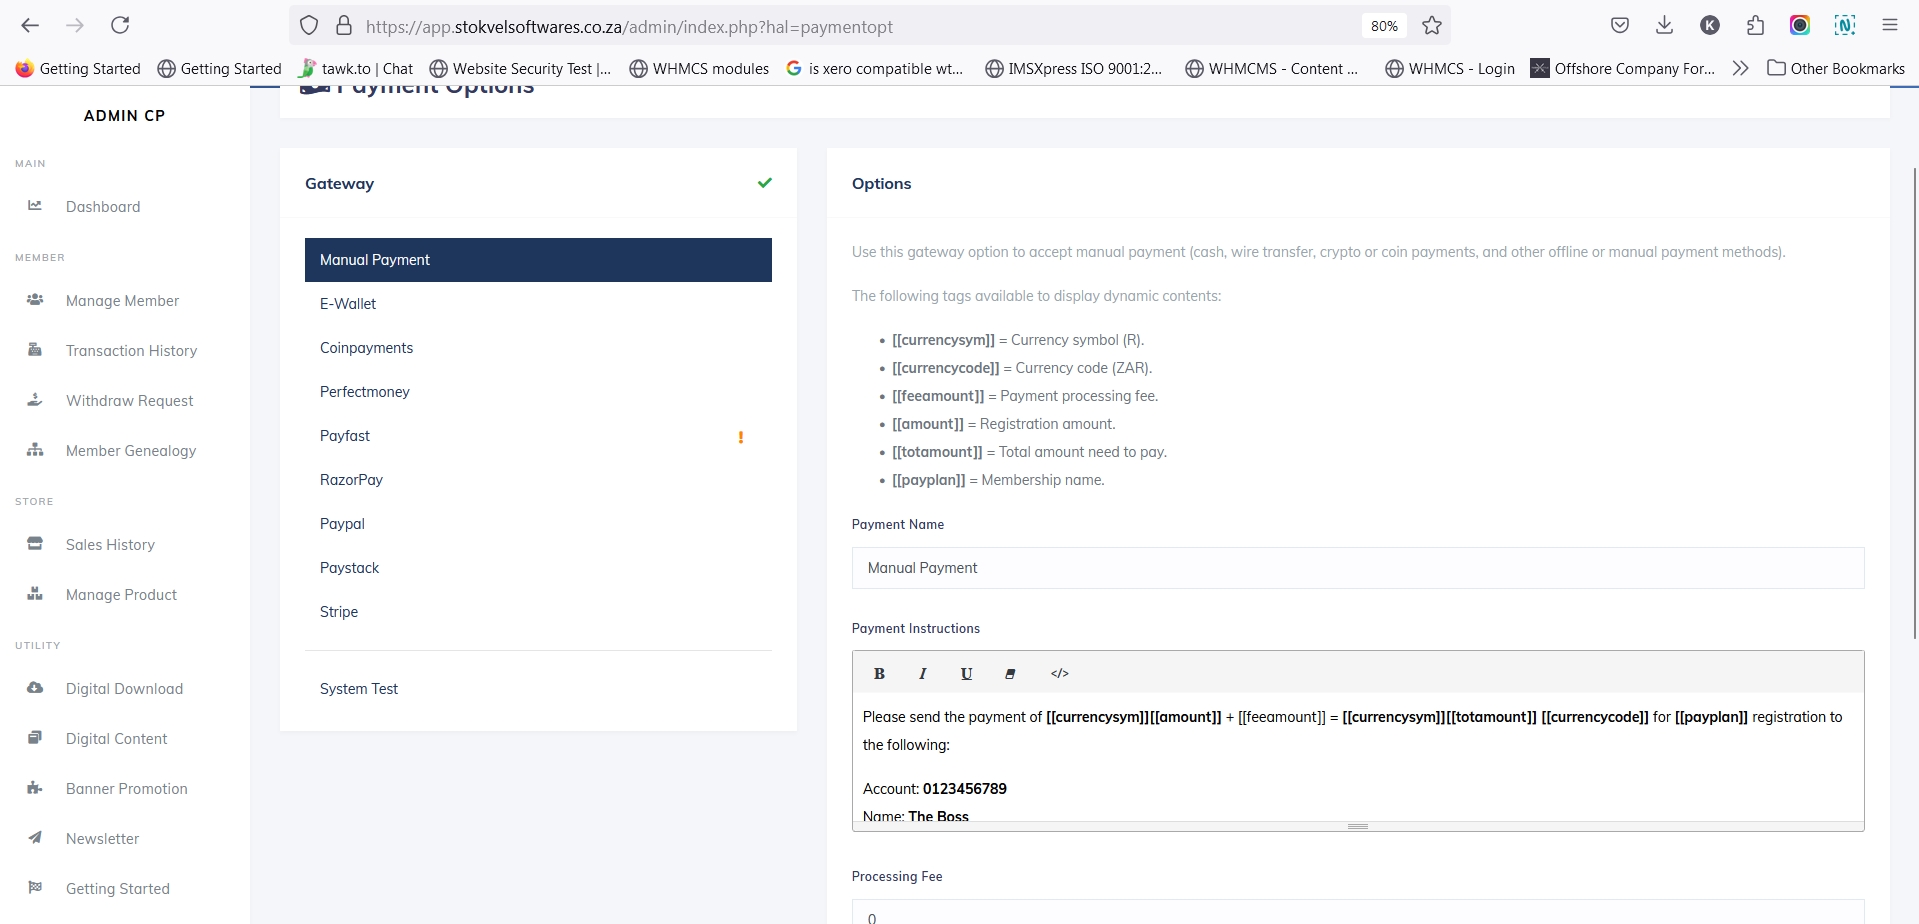Open IMSXpress ISO 9001 bookmark
1919x924 pixels.
tap(1074, 68)
